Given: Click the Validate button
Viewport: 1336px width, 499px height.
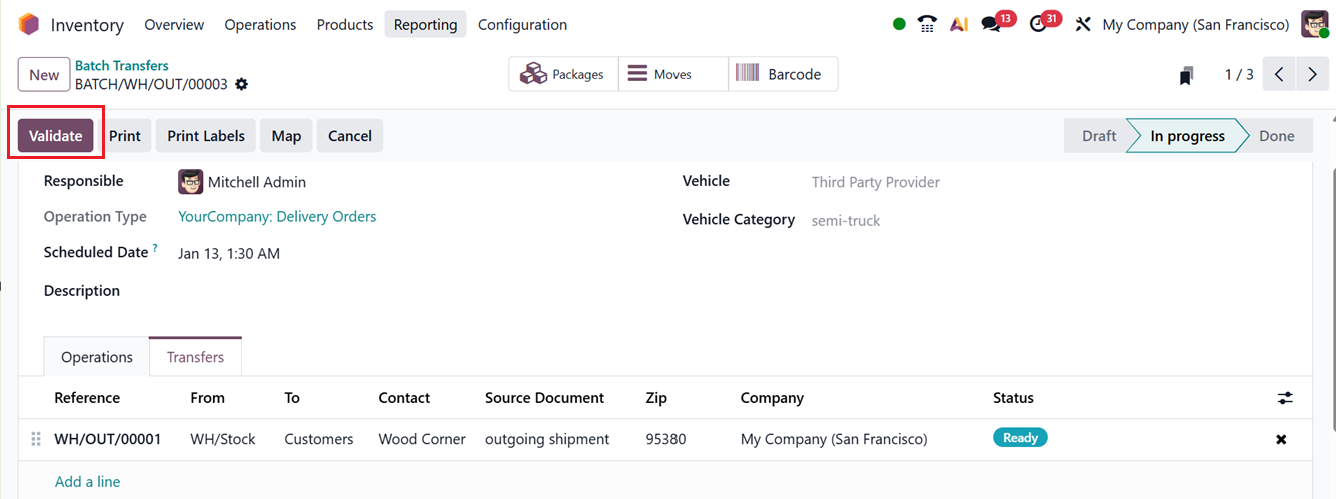Looking at the screenshot, I should click(x=56, y=136).
